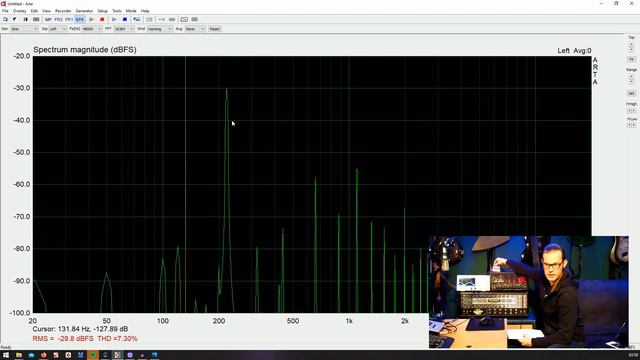Click the grid toolbar icon beside IMP

coord(36,20)
